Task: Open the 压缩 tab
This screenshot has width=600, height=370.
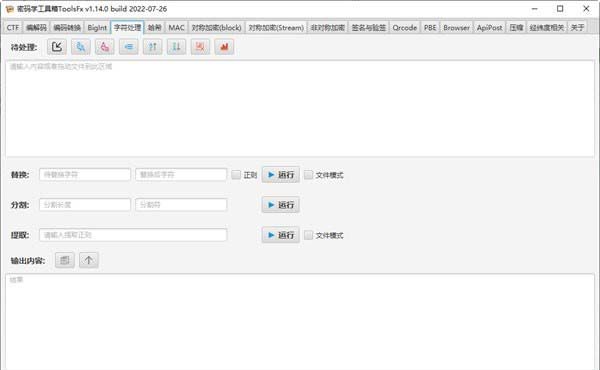Action: tap(516, 28)
